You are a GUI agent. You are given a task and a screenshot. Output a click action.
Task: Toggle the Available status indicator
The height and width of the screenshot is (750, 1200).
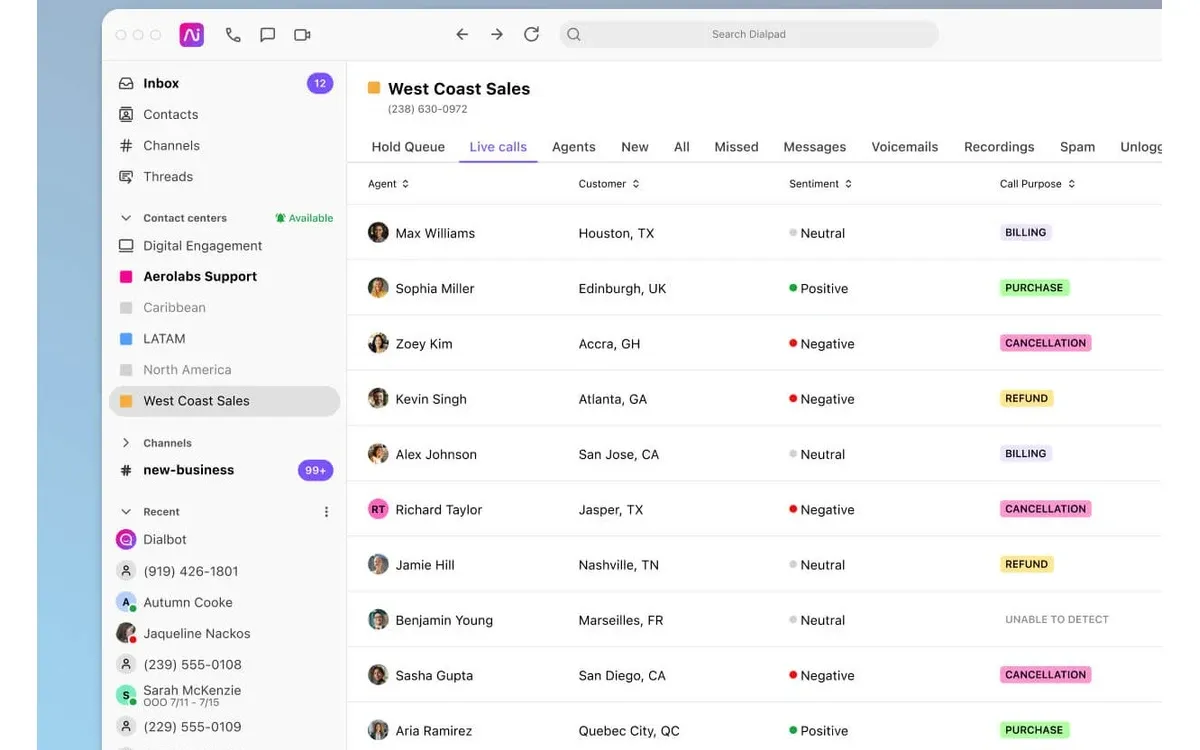304,218
